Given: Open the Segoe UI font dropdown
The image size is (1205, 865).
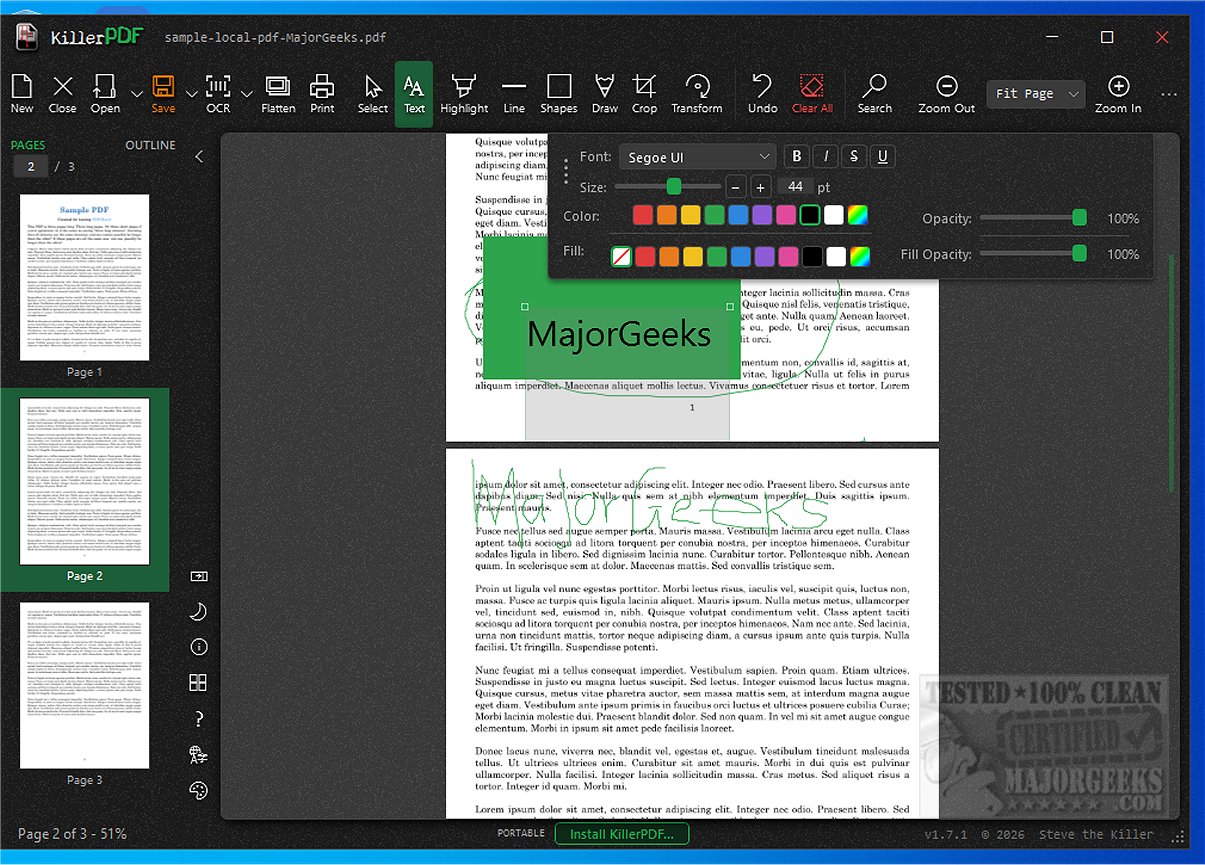Looking at the screenshot, I should point(697,157).
